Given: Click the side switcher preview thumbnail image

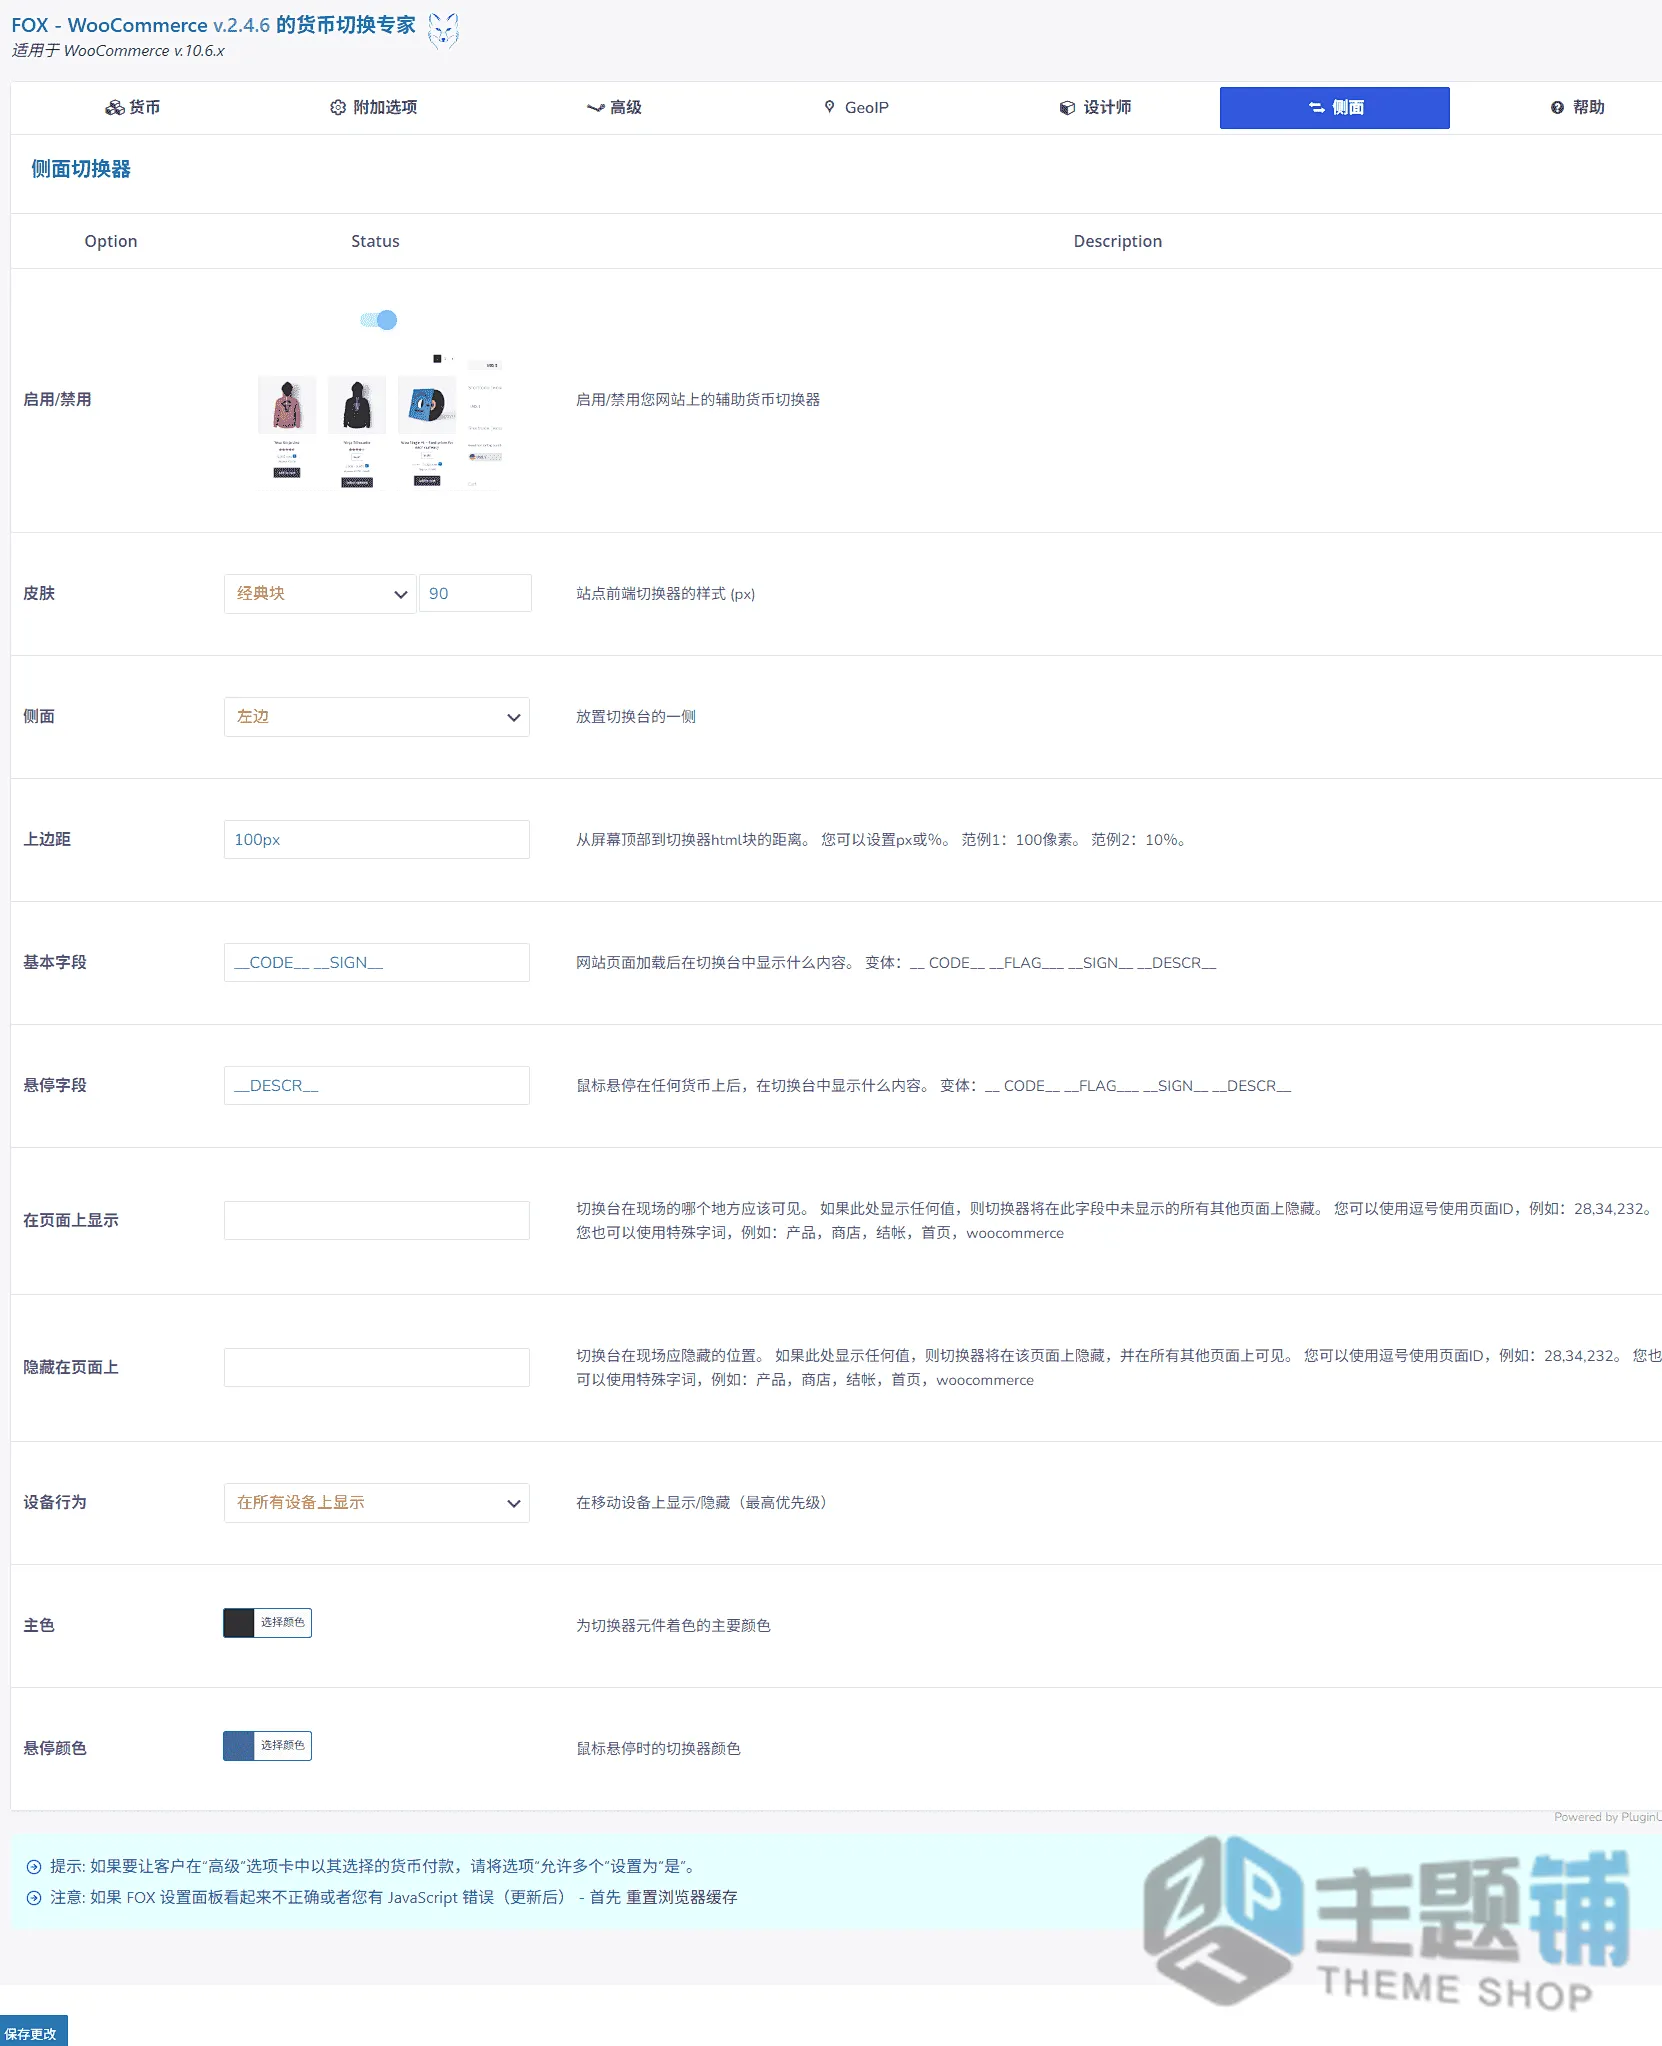Looking at the screenshot, I should coord(379,421).
